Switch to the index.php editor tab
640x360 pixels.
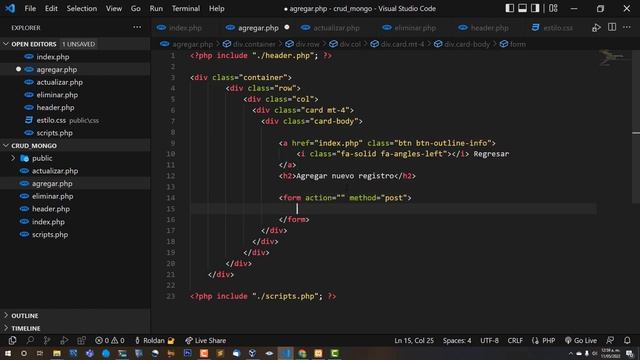[x=180, y=28]
